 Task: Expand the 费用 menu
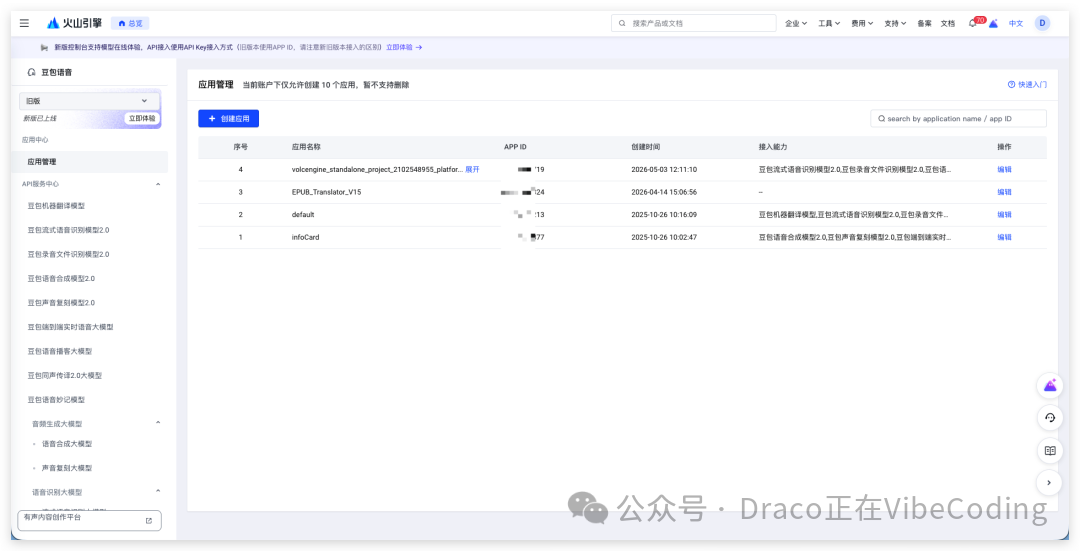tap(862, 23)
